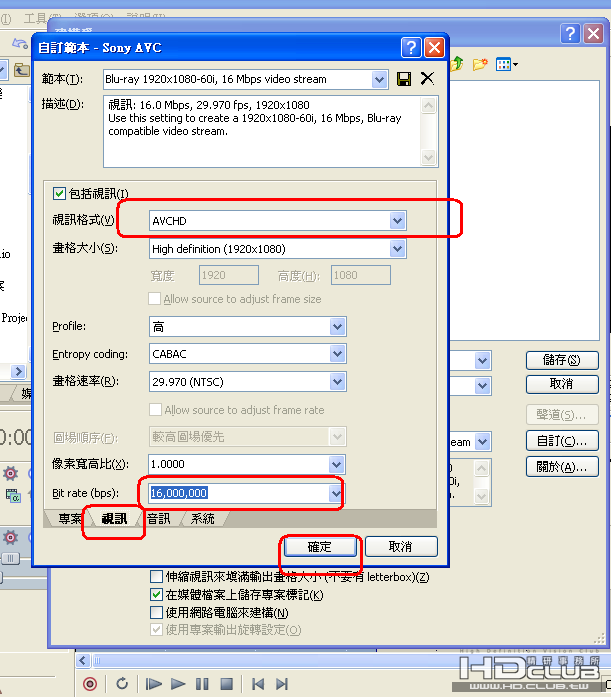The image size is (611, 697).
Task: Pause playback in transport bar
Action: tap(202, 684)
